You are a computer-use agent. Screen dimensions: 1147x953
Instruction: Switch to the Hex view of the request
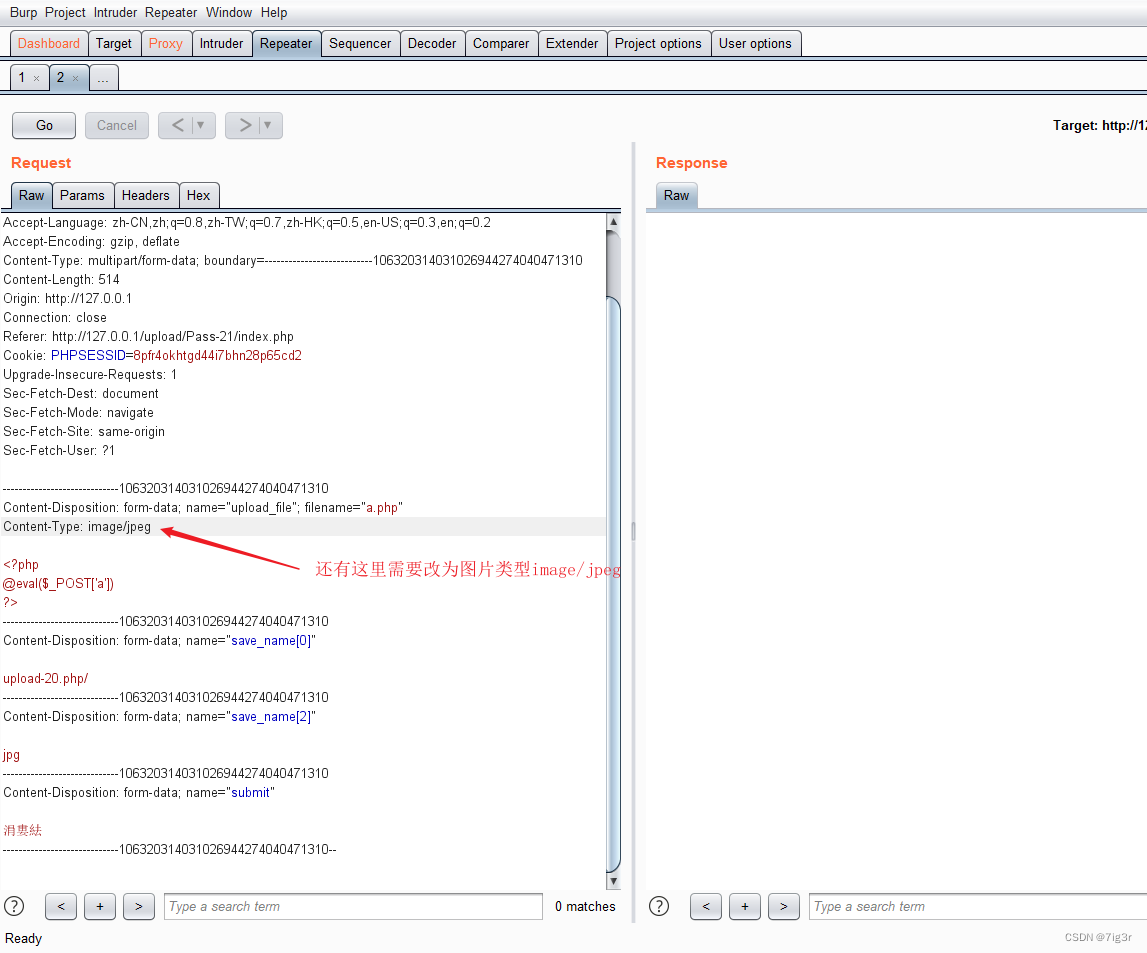click(199, 195)
